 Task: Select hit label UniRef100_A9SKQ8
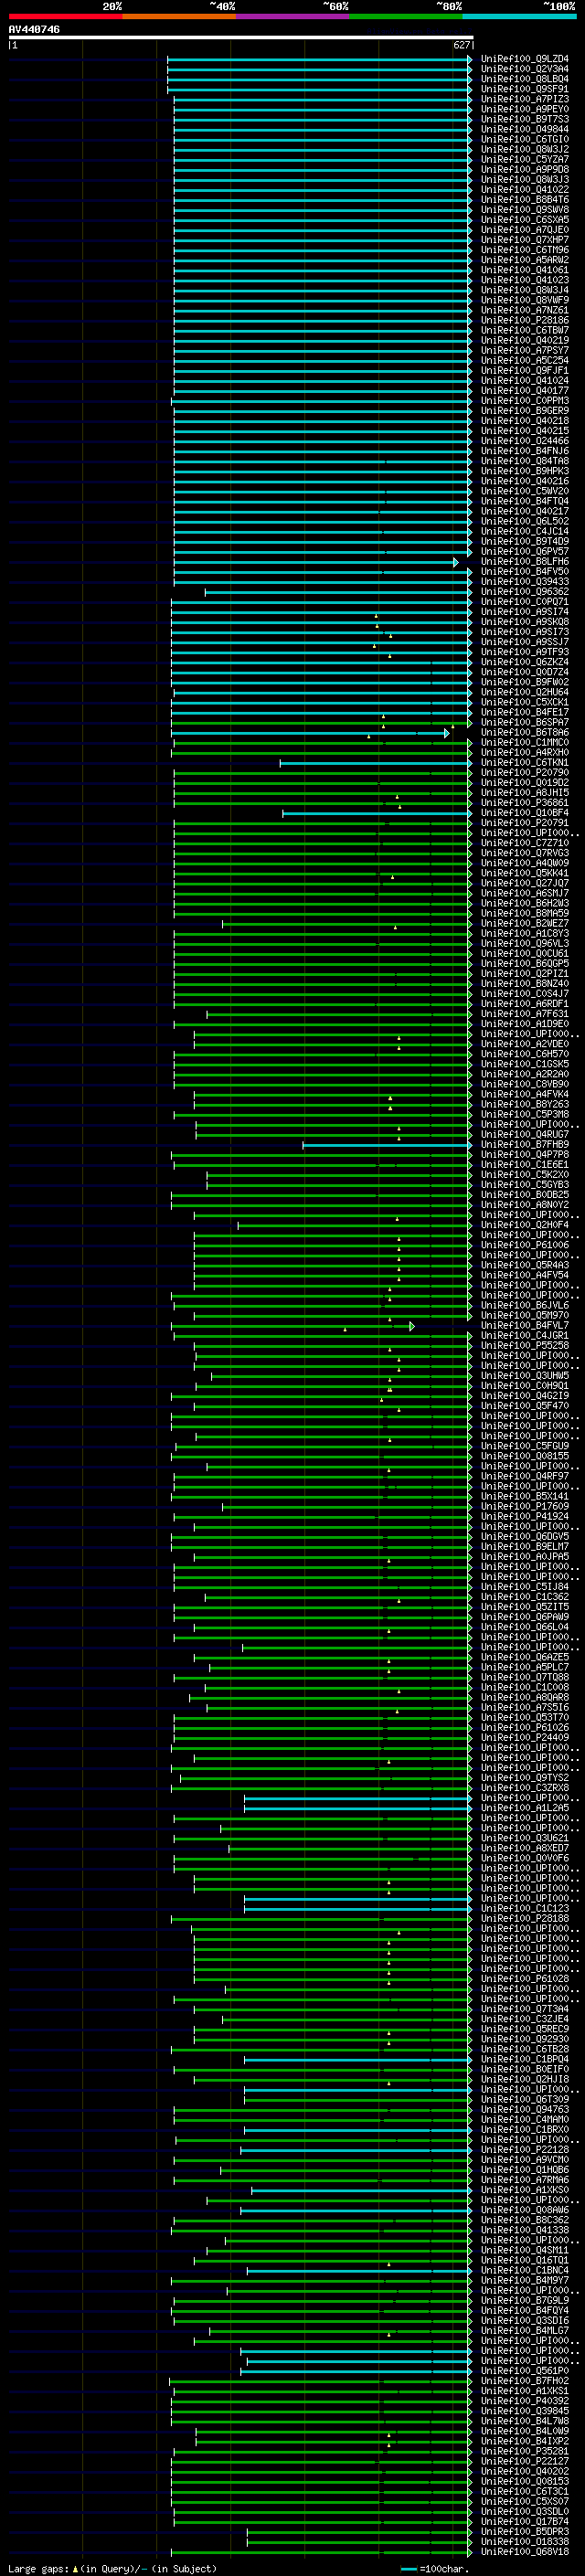click(x=525, y=622)
